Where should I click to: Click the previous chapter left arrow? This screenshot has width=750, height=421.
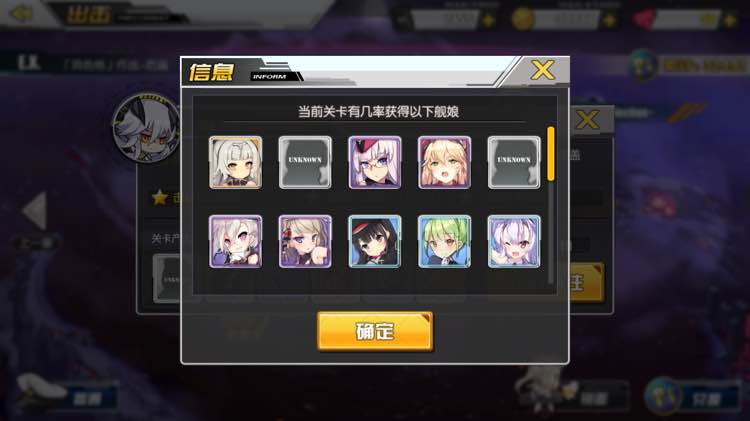(x=35, y=210)
